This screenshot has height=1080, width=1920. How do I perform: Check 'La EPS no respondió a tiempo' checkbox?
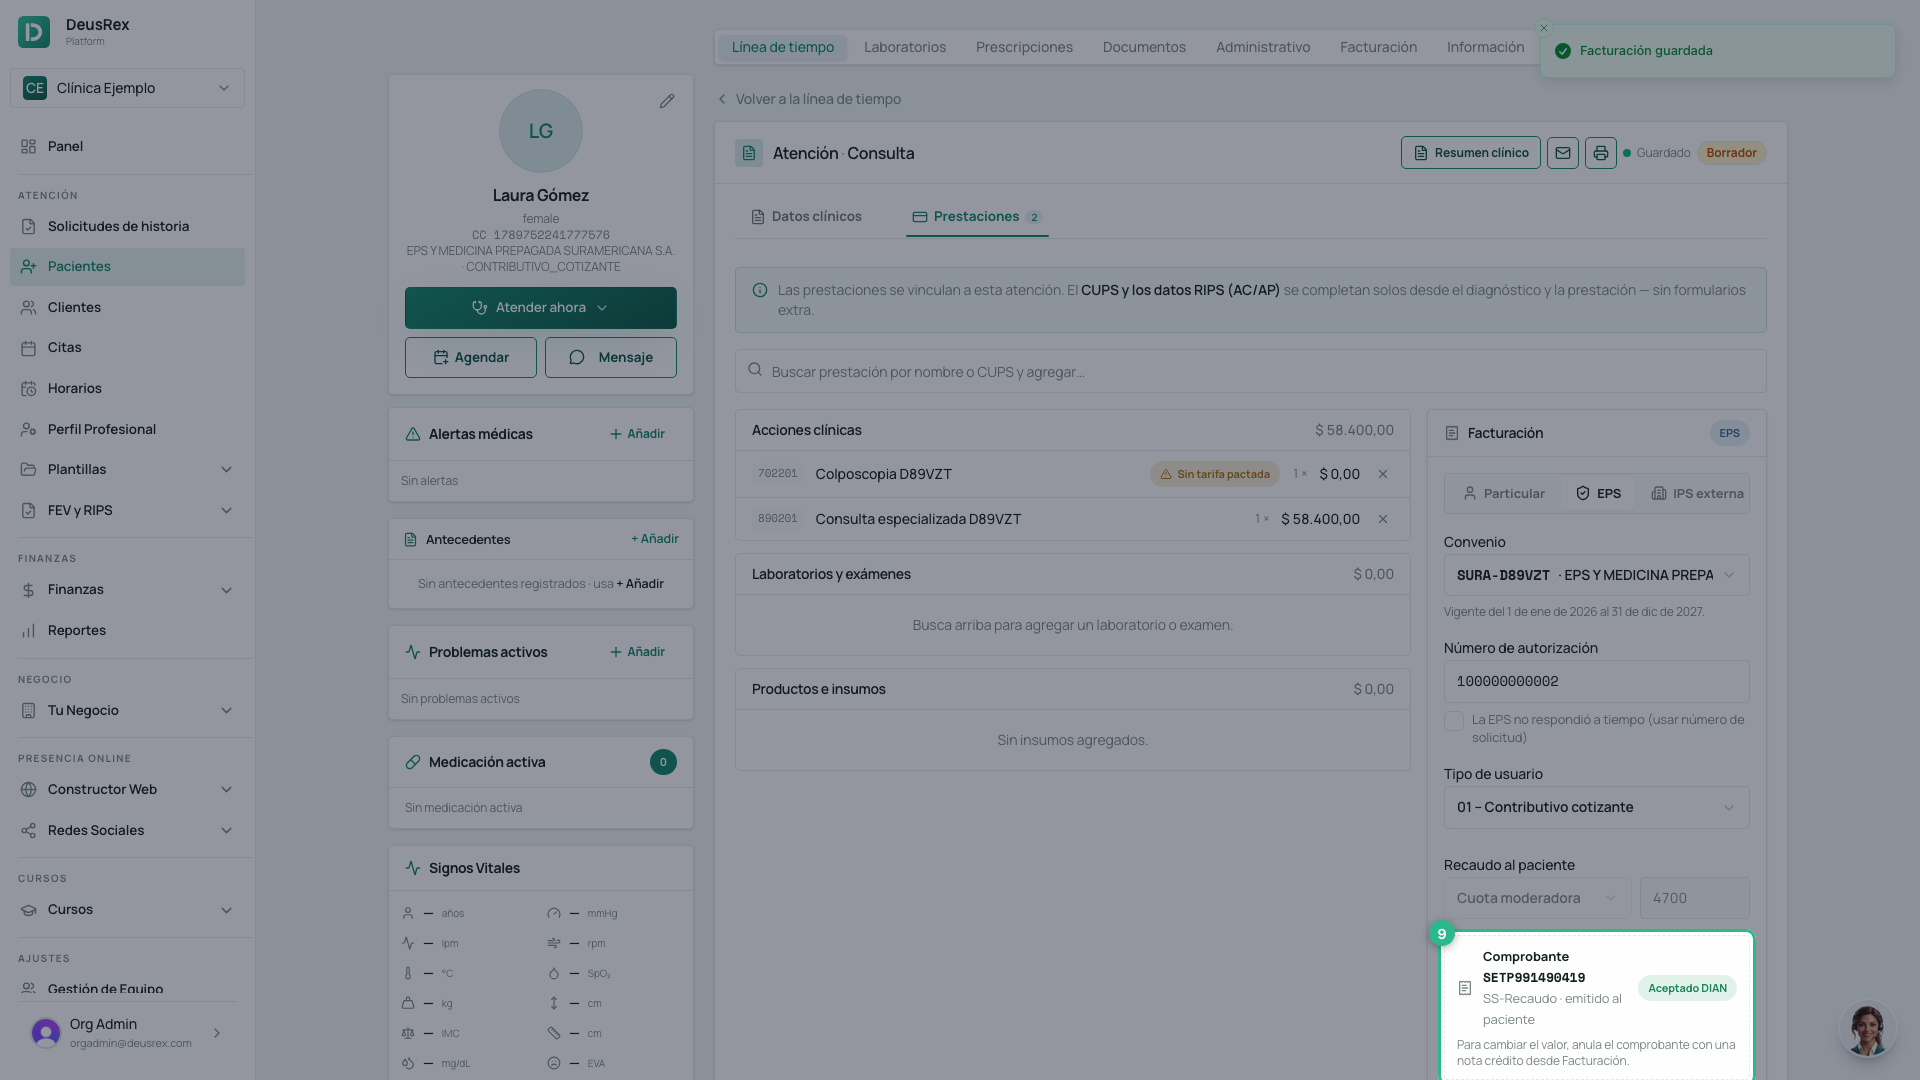tap(1454, 721)
